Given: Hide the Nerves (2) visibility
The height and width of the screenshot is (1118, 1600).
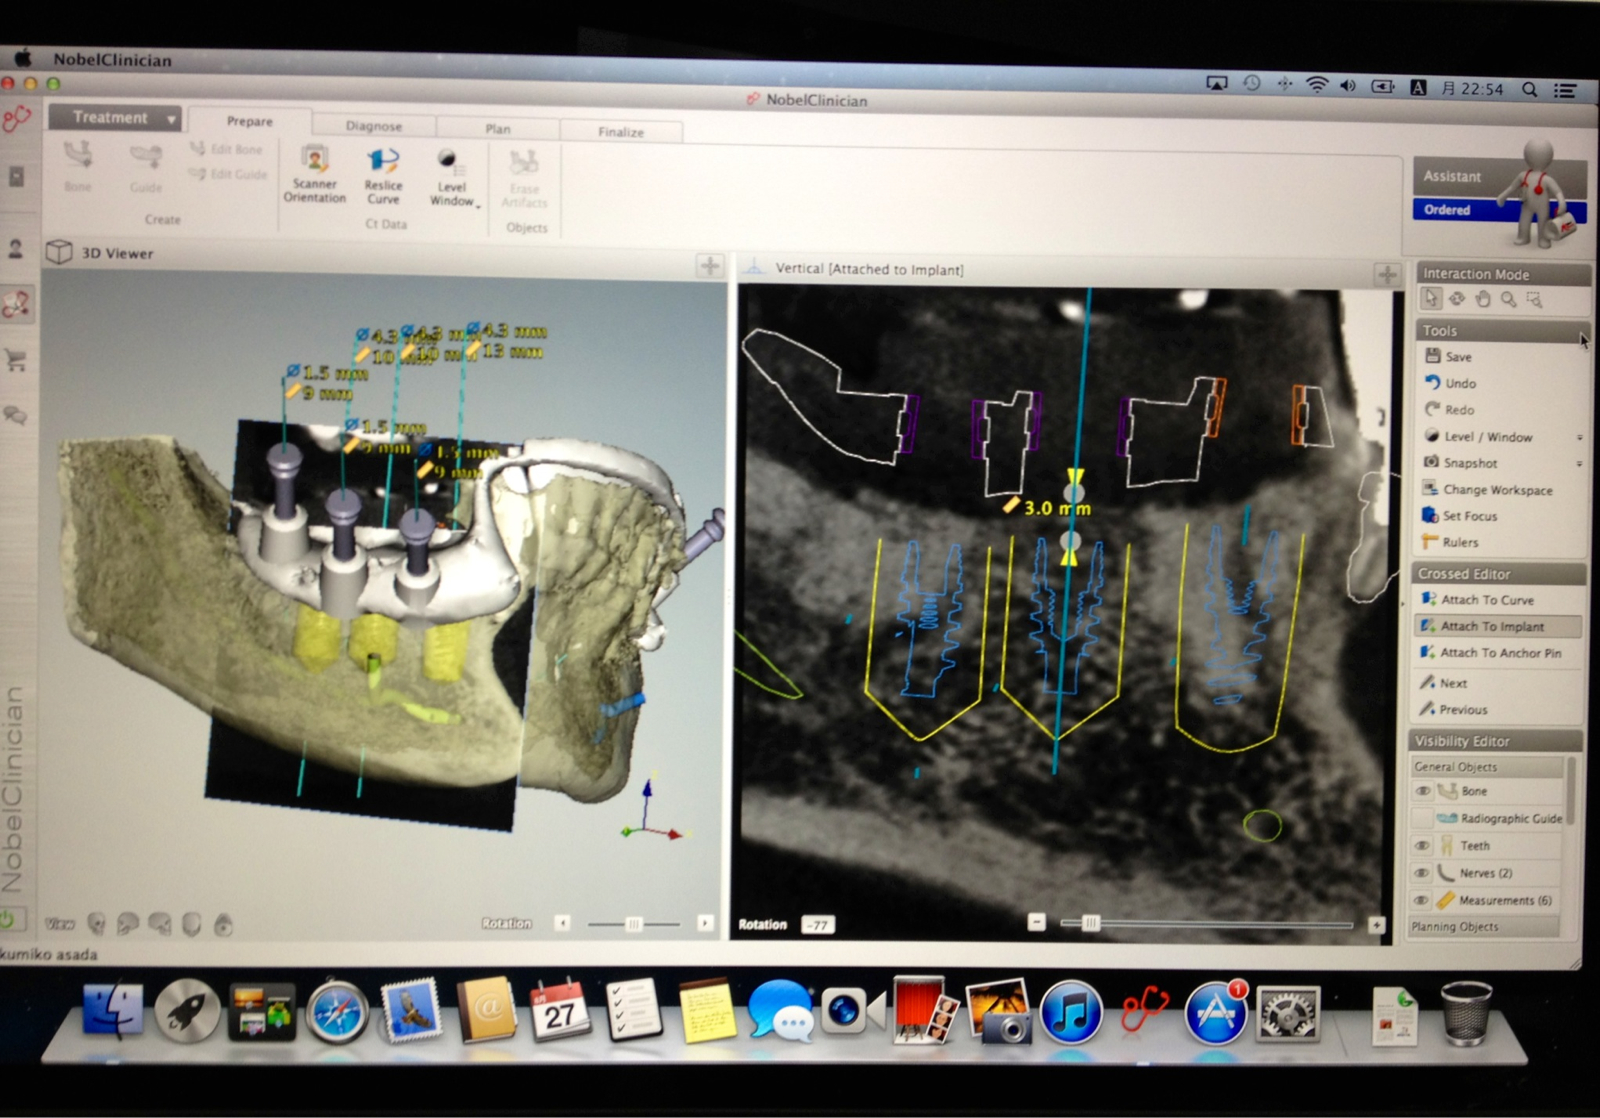Looking at the screenshot, I should [1422, 873].
